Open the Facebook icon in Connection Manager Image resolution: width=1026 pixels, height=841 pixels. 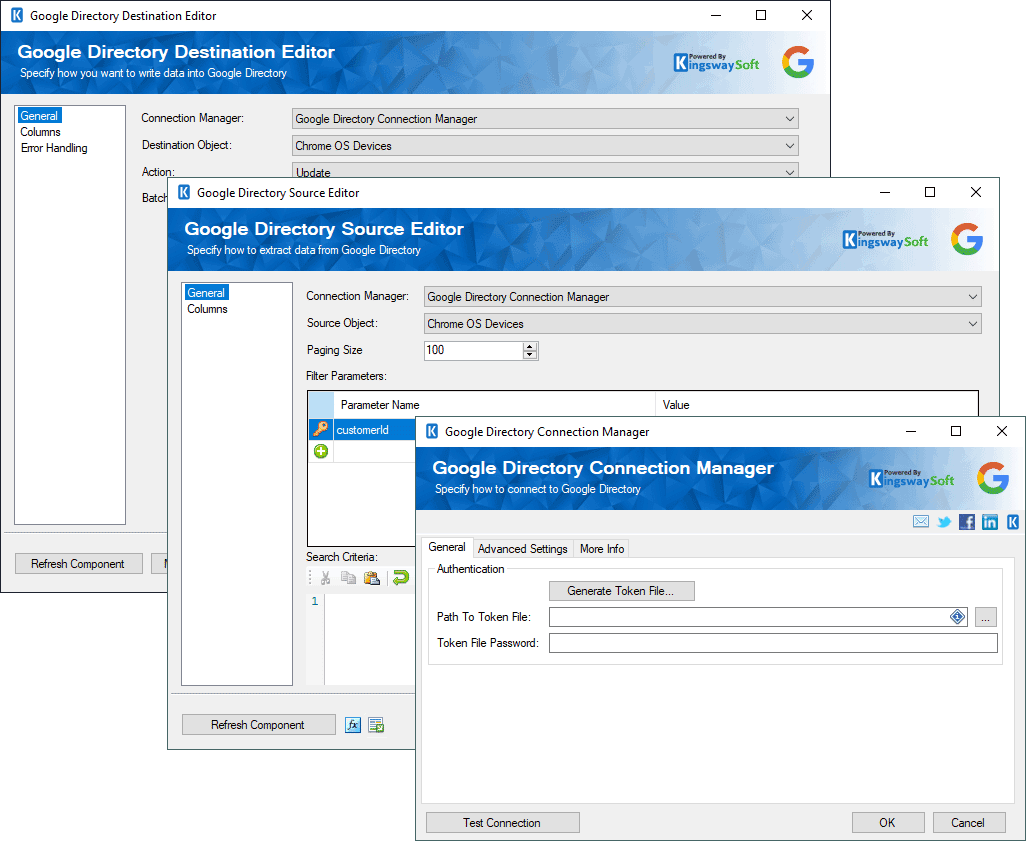coord(966,522)
